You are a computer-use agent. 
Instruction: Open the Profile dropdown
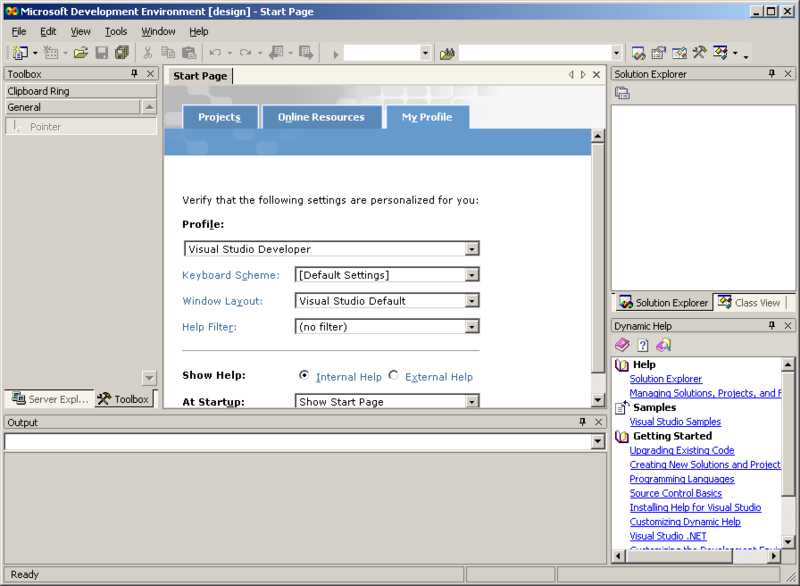point(473,248)
